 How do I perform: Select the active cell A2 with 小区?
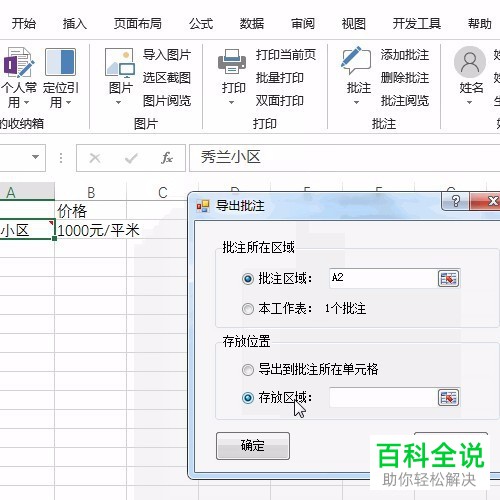click(x=27, y=229)
